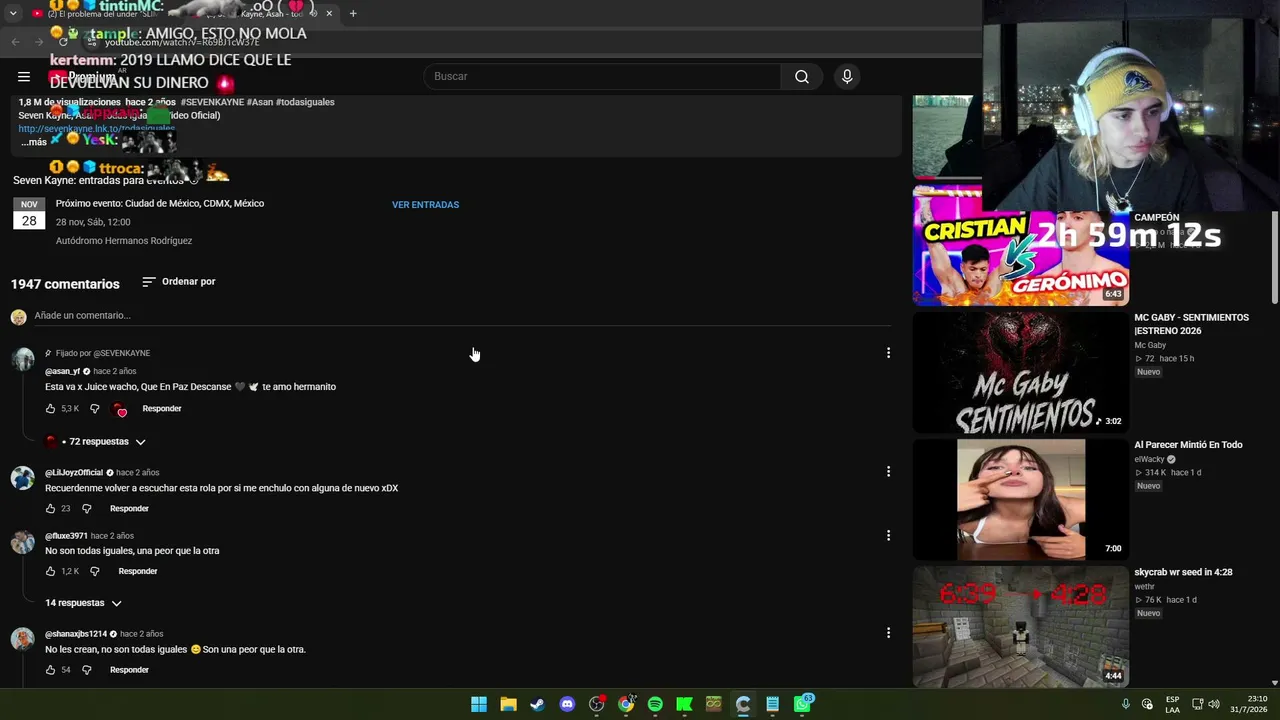This screenshot has width=1280, height=720.
Task: Click the VER ENTRADAS link
Action: [425, 205]
